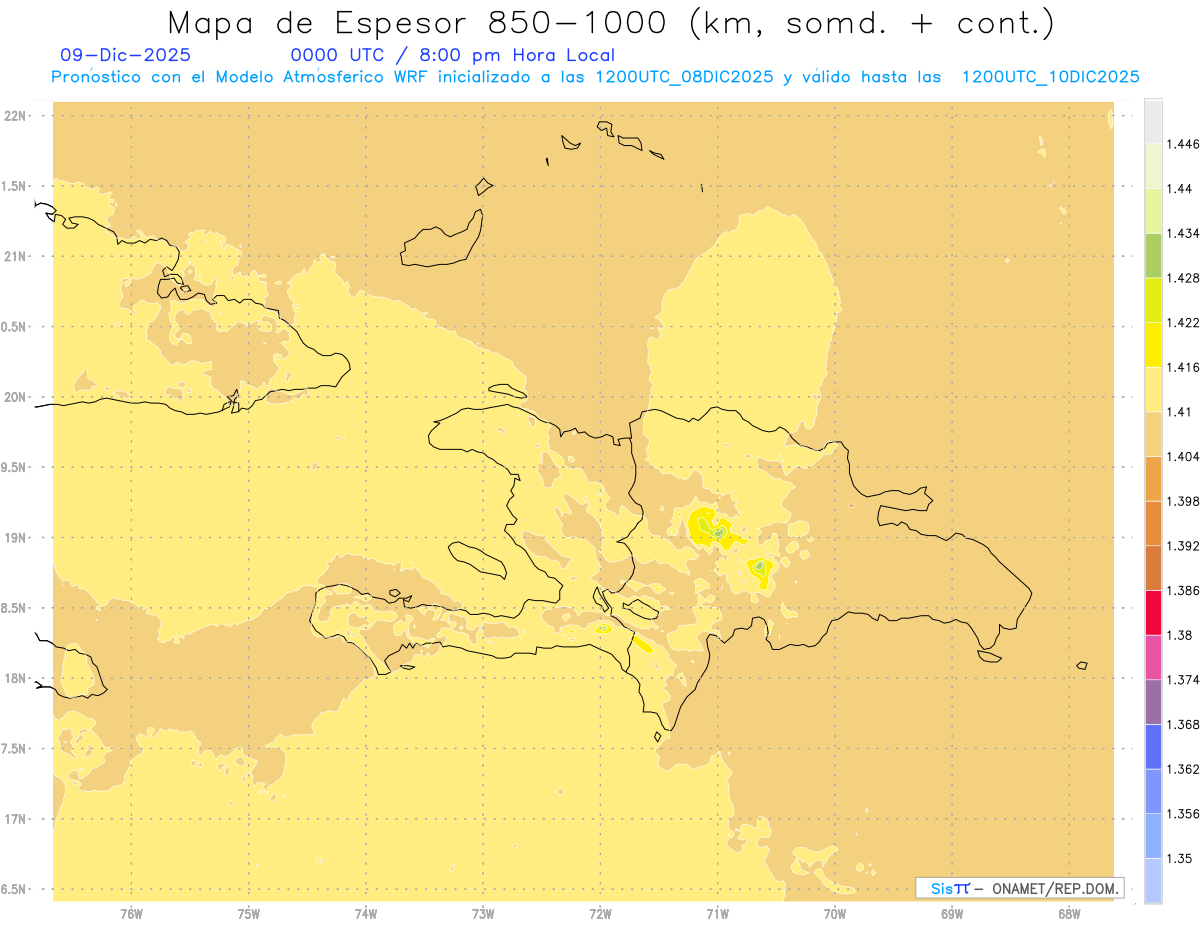Click the "73W" longitude label

click(483, 913)
